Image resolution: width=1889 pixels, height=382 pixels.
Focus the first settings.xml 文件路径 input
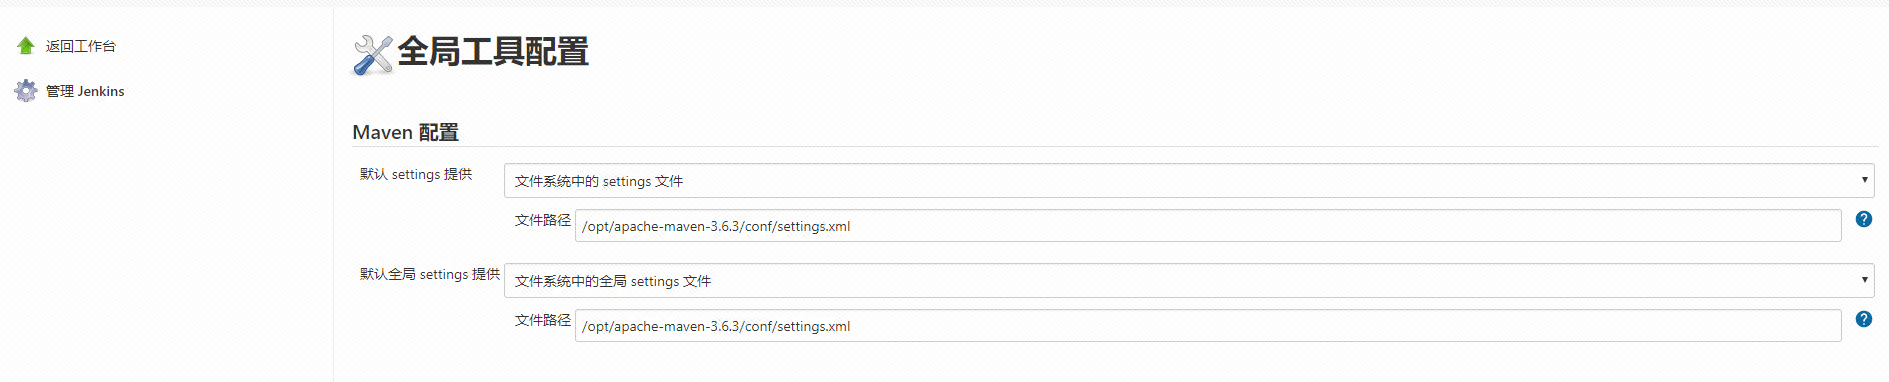click(1208, 226)
